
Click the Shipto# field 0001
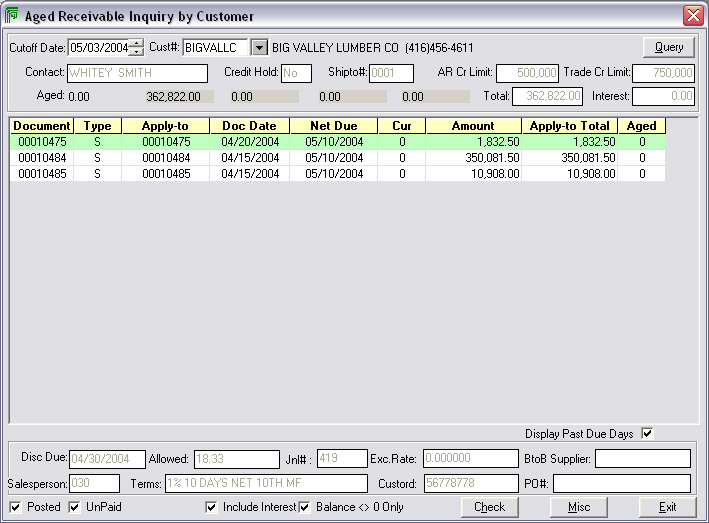coord(391,73)
